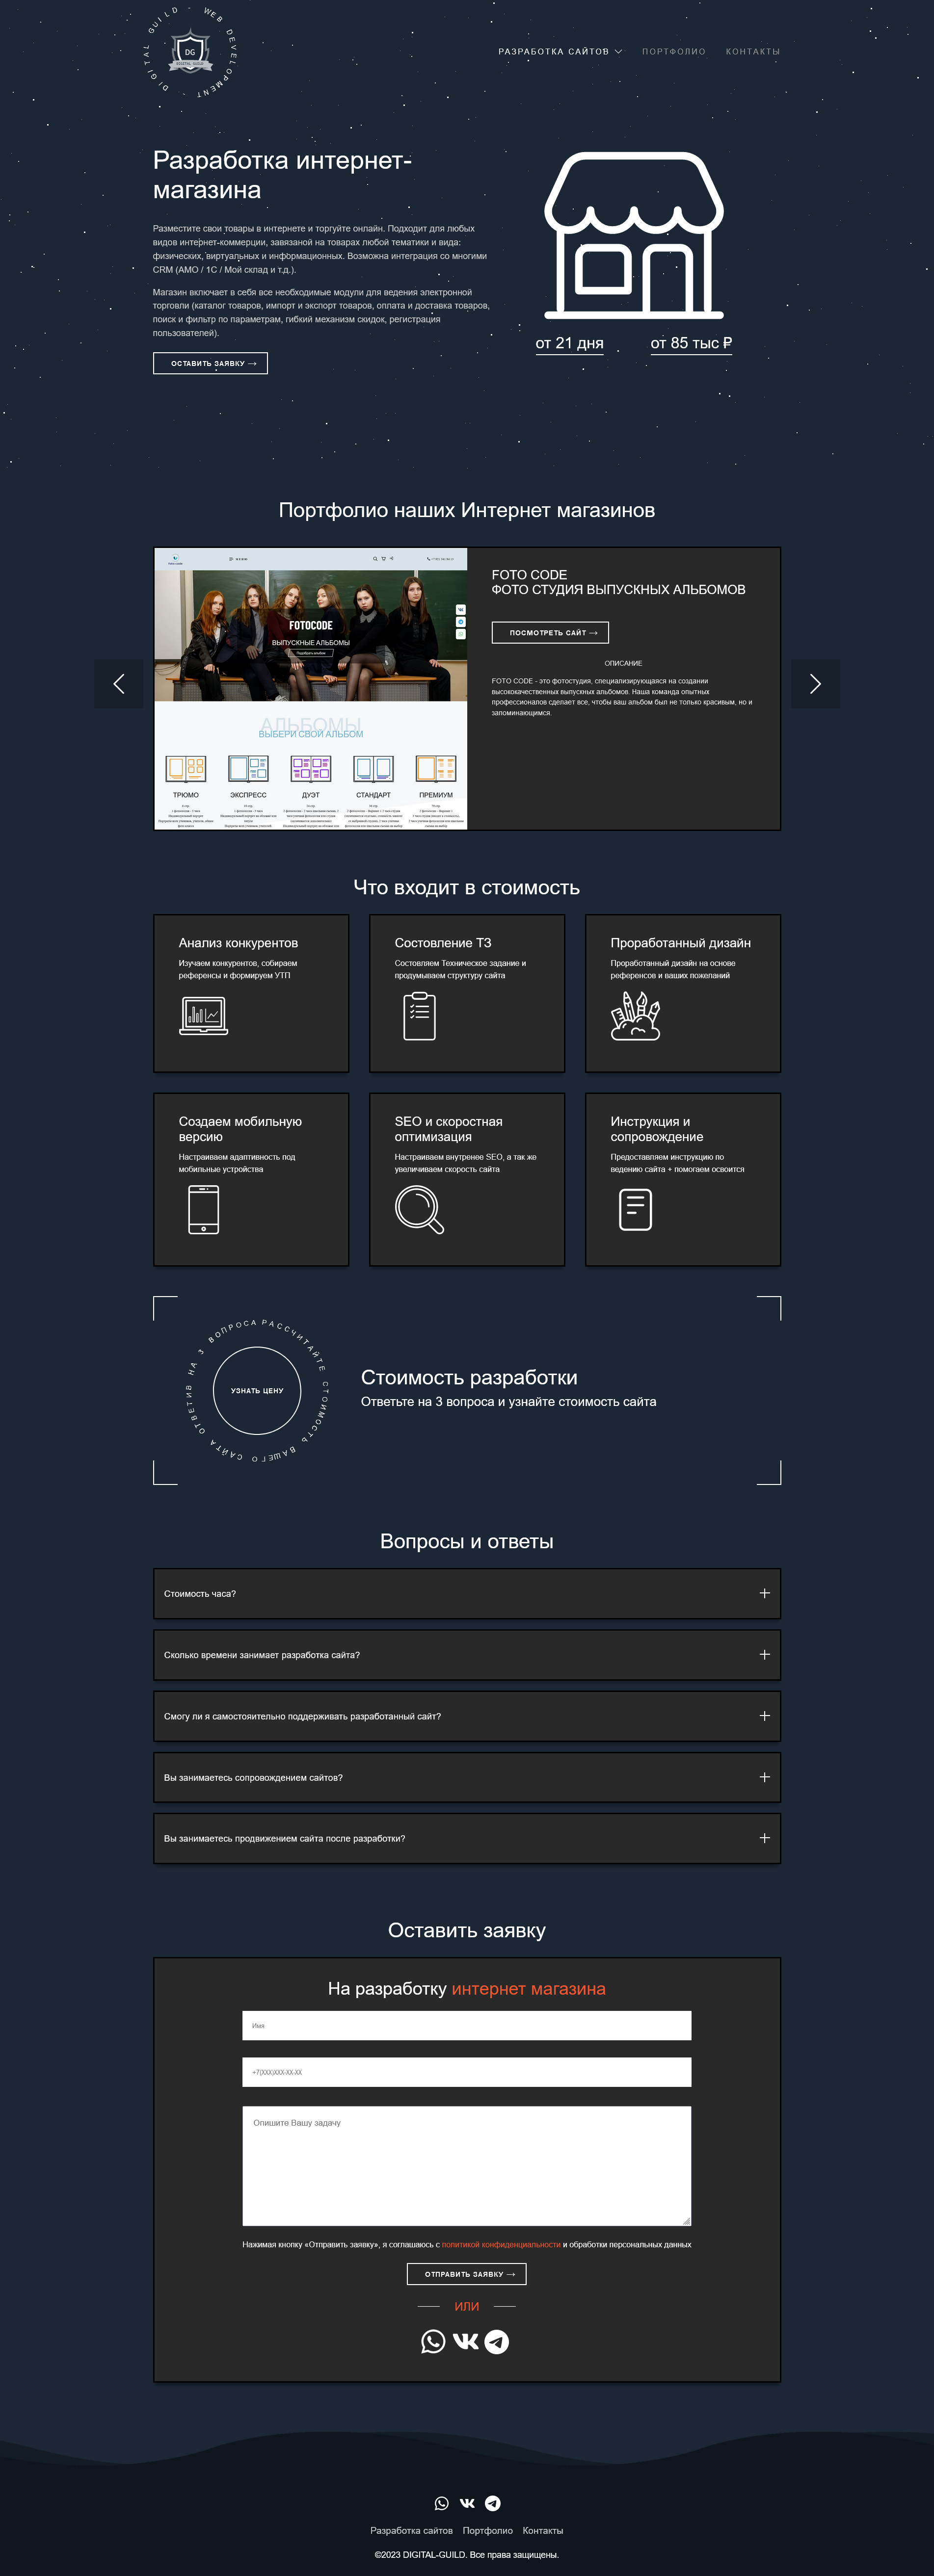
Task: Focus the Опишите Вашу задачу textarea
Action: tap(467, 2166)
